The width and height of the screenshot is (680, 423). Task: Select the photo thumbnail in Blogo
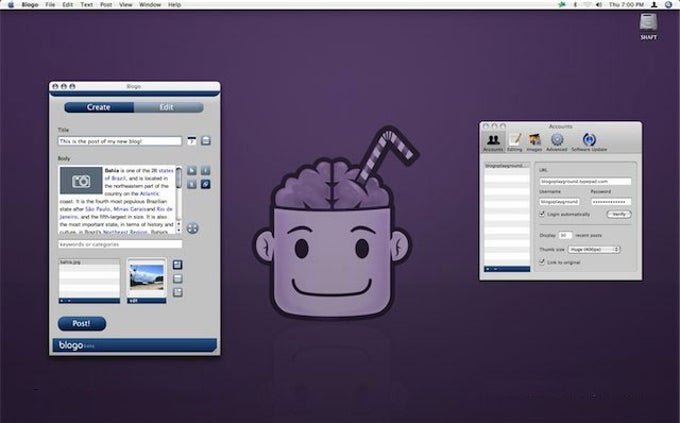tap(147, 278)
